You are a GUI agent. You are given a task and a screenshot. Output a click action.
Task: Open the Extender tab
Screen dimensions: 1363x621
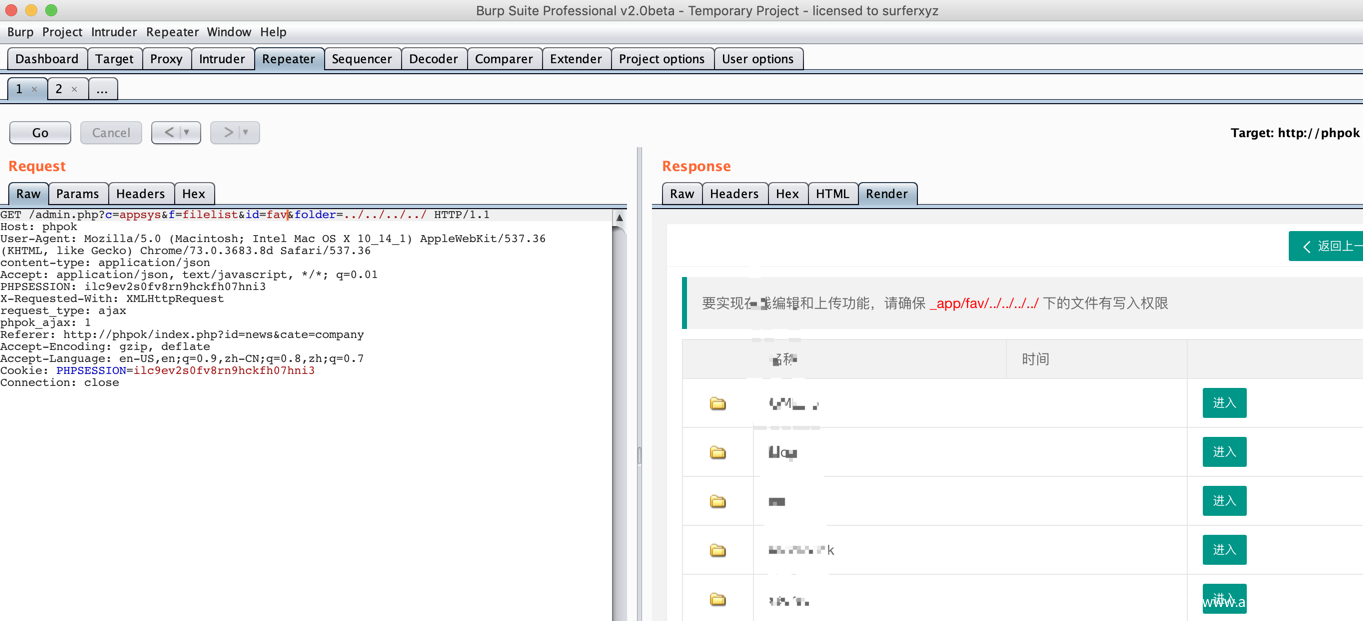(x=576, y=59)
